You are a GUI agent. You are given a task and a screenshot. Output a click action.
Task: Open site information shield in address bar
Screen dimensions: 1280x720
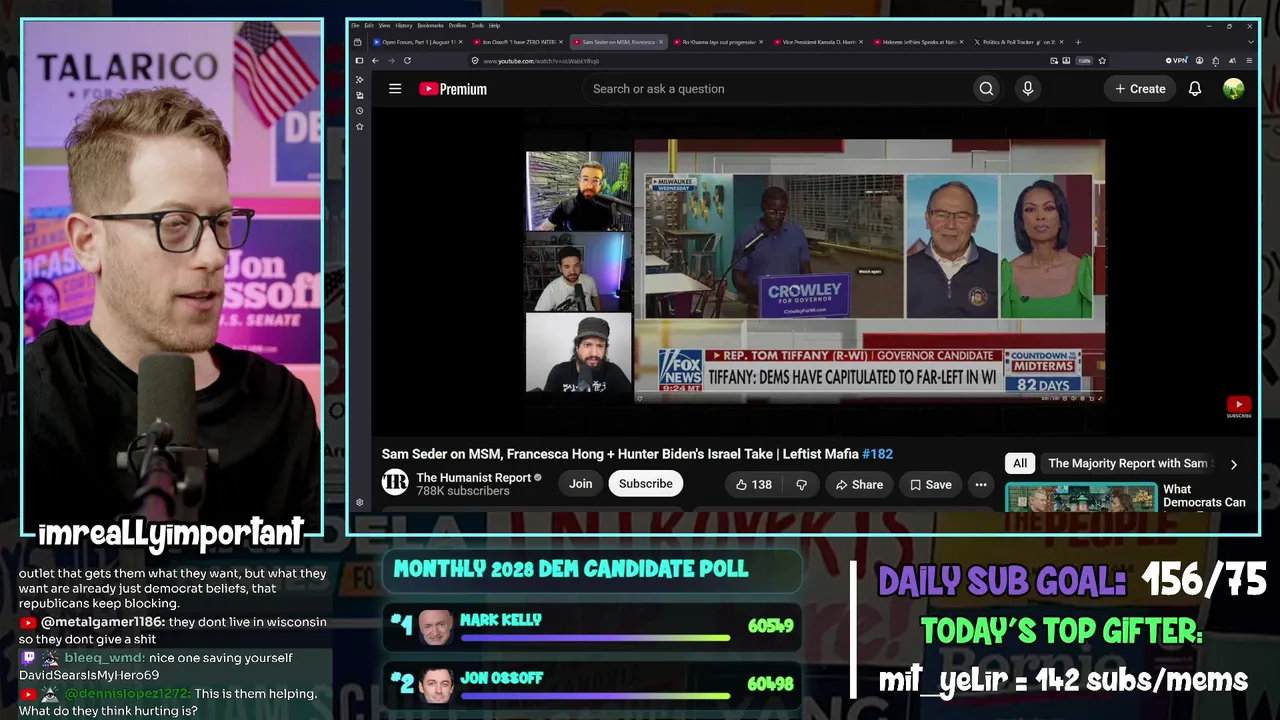coord(475,61)
